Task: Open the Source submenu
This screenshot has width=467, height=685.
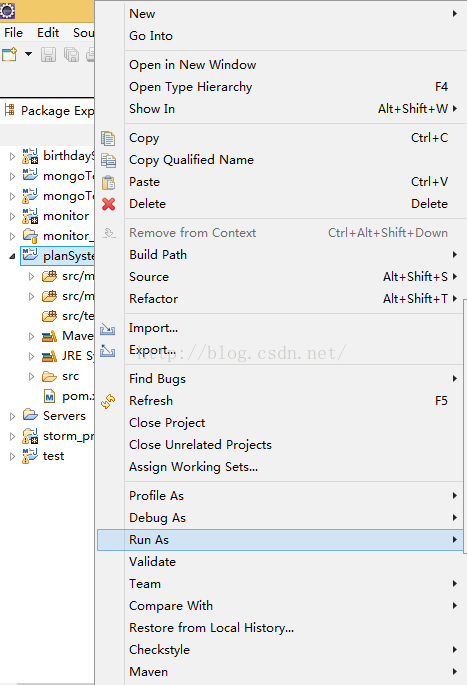Action: click(280, 277)
